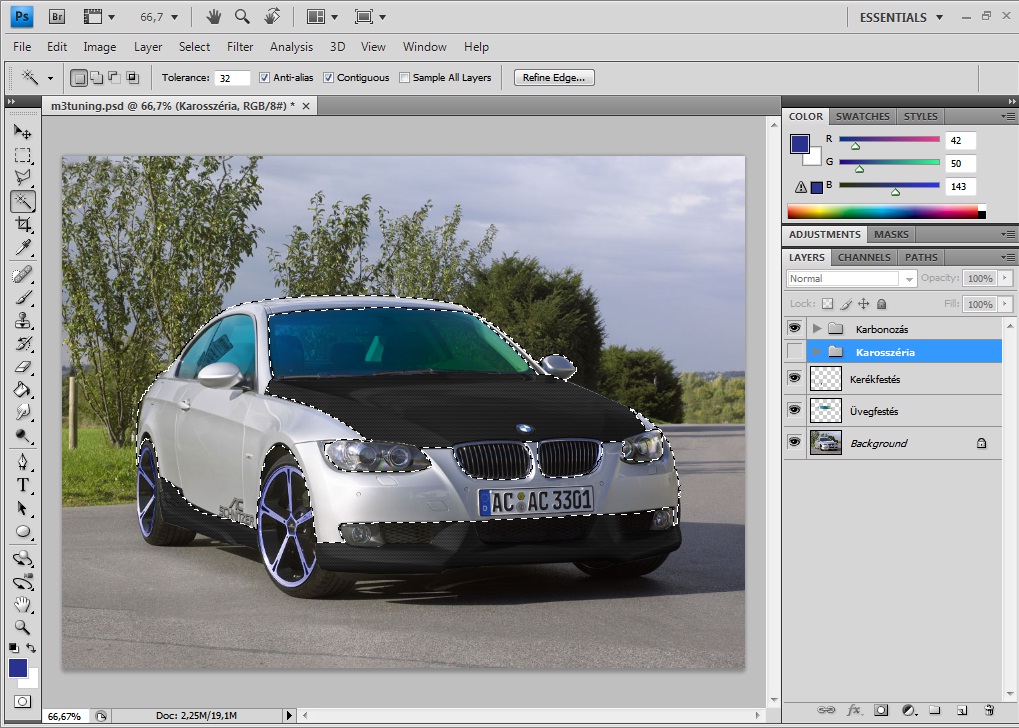
Task: Switch to the Swatches tab
Action: (x=863, y=116)
